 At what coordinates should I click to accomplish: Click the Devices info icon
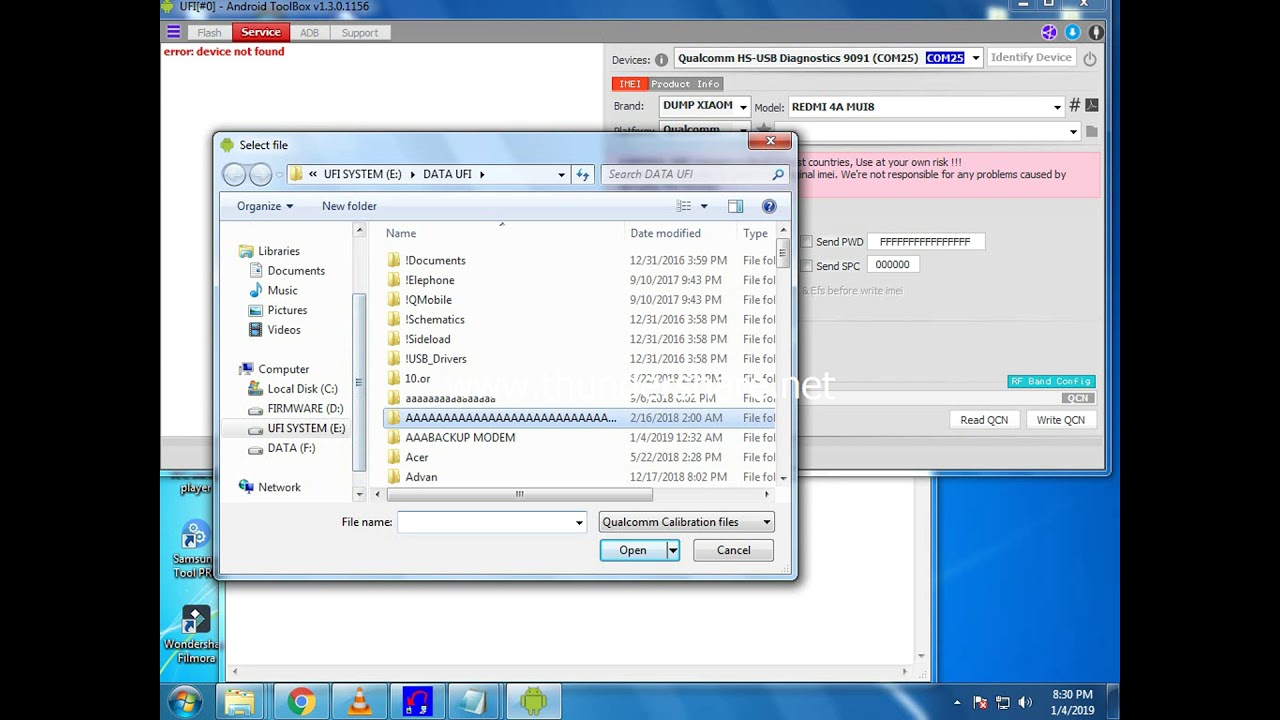(661, 60)
